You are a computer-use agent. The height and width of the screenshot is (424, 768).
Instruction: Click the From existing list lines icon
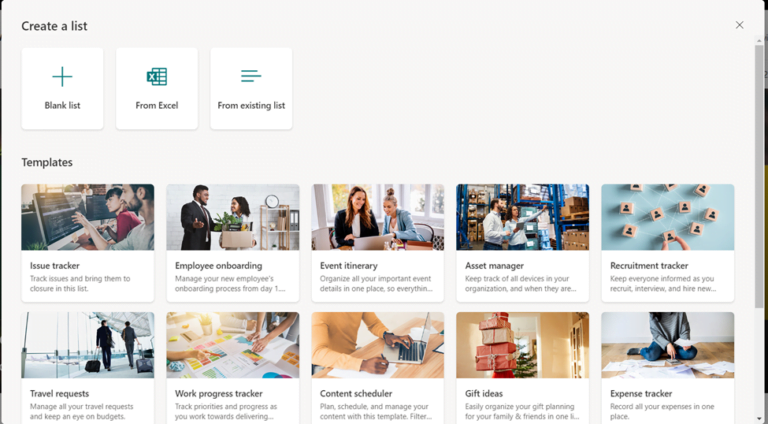[x=251, y=76]
